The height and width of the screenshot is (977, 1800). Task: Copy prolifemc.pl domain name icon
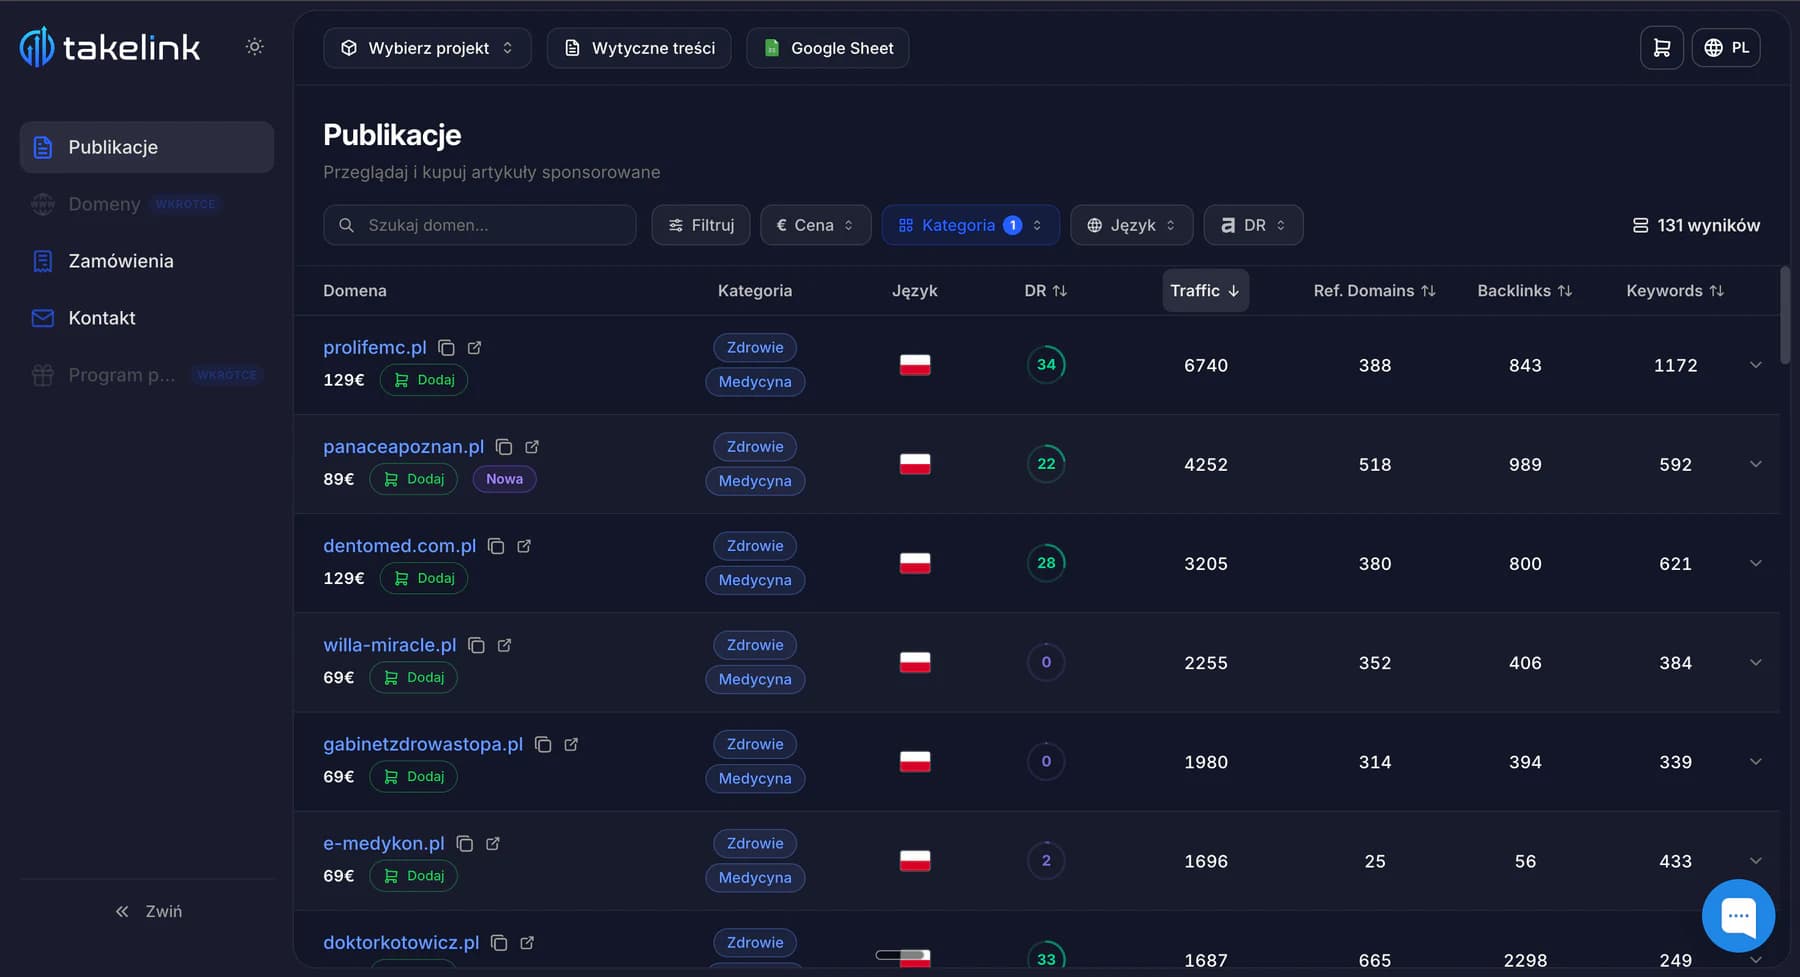coord(447,348)
